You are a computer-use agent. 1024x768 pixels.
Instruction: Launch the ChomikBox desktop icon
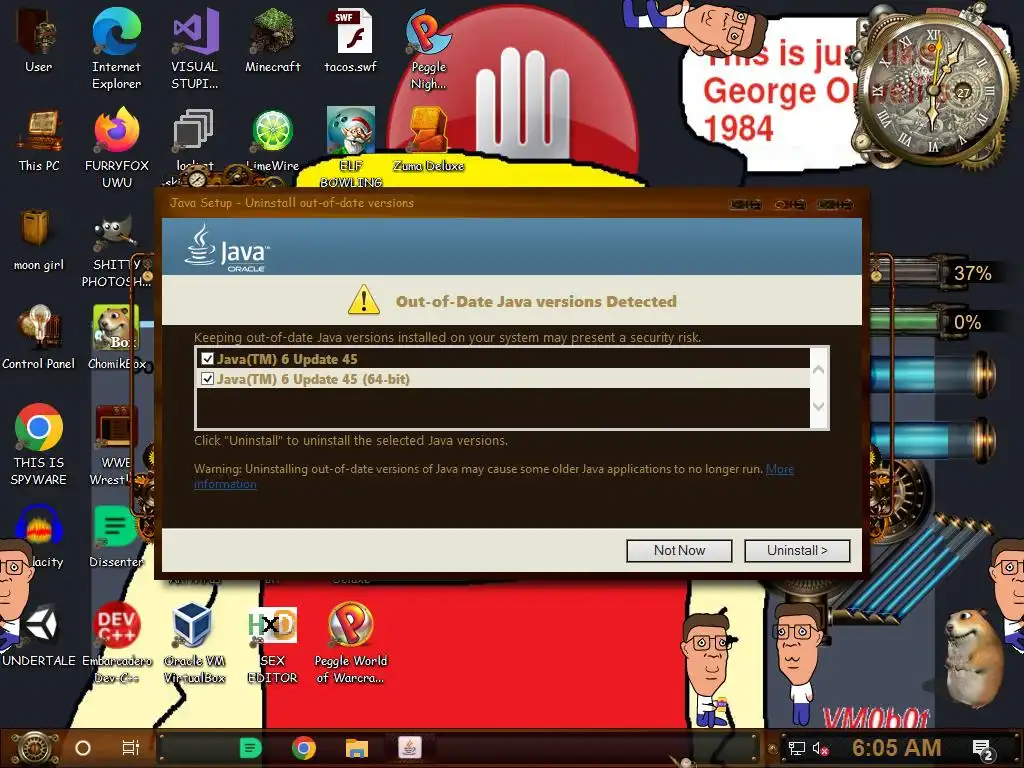tap(116, 338)
